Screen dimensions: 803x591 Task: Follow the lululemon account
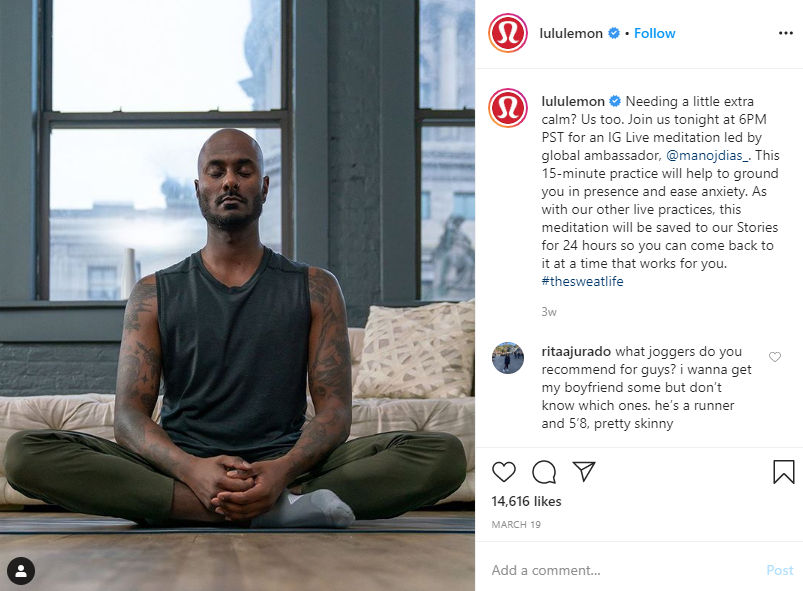[x=654, y=33]
